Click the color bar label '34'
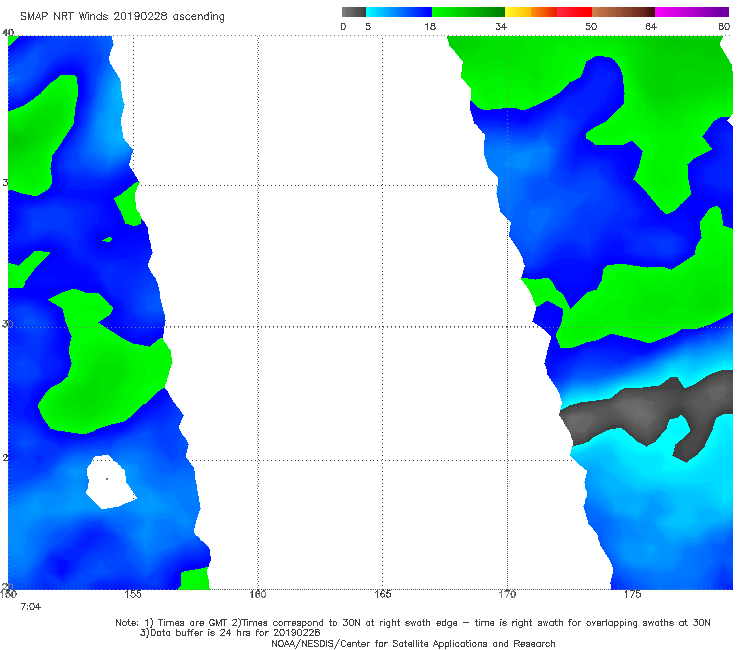 pyautogui.click(x=501, y=27)
